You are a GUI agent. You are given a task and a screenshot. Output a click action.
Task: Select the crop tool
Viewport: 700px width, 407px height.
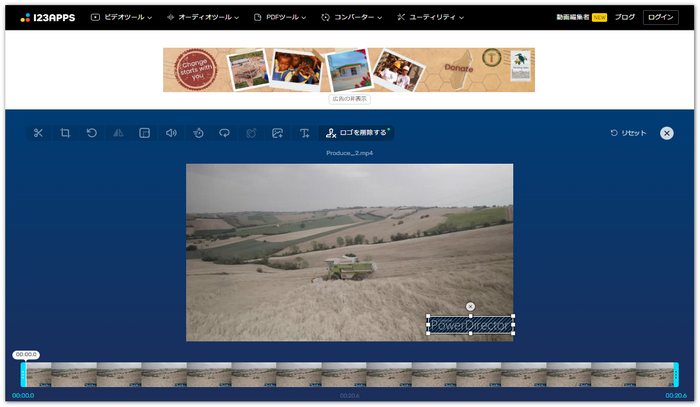coord(65,133)
